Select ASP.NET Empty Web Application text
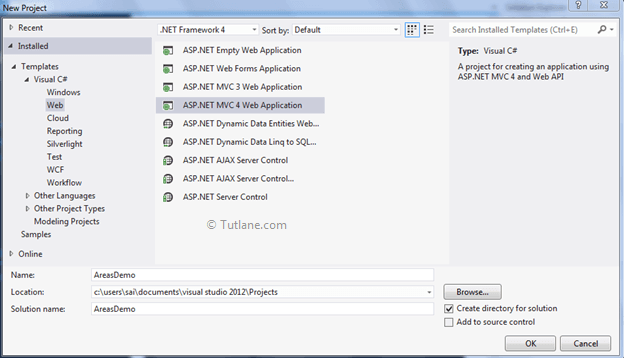Image resolution: width=624 pixels, height=361 pixels. tap(242, 51)
